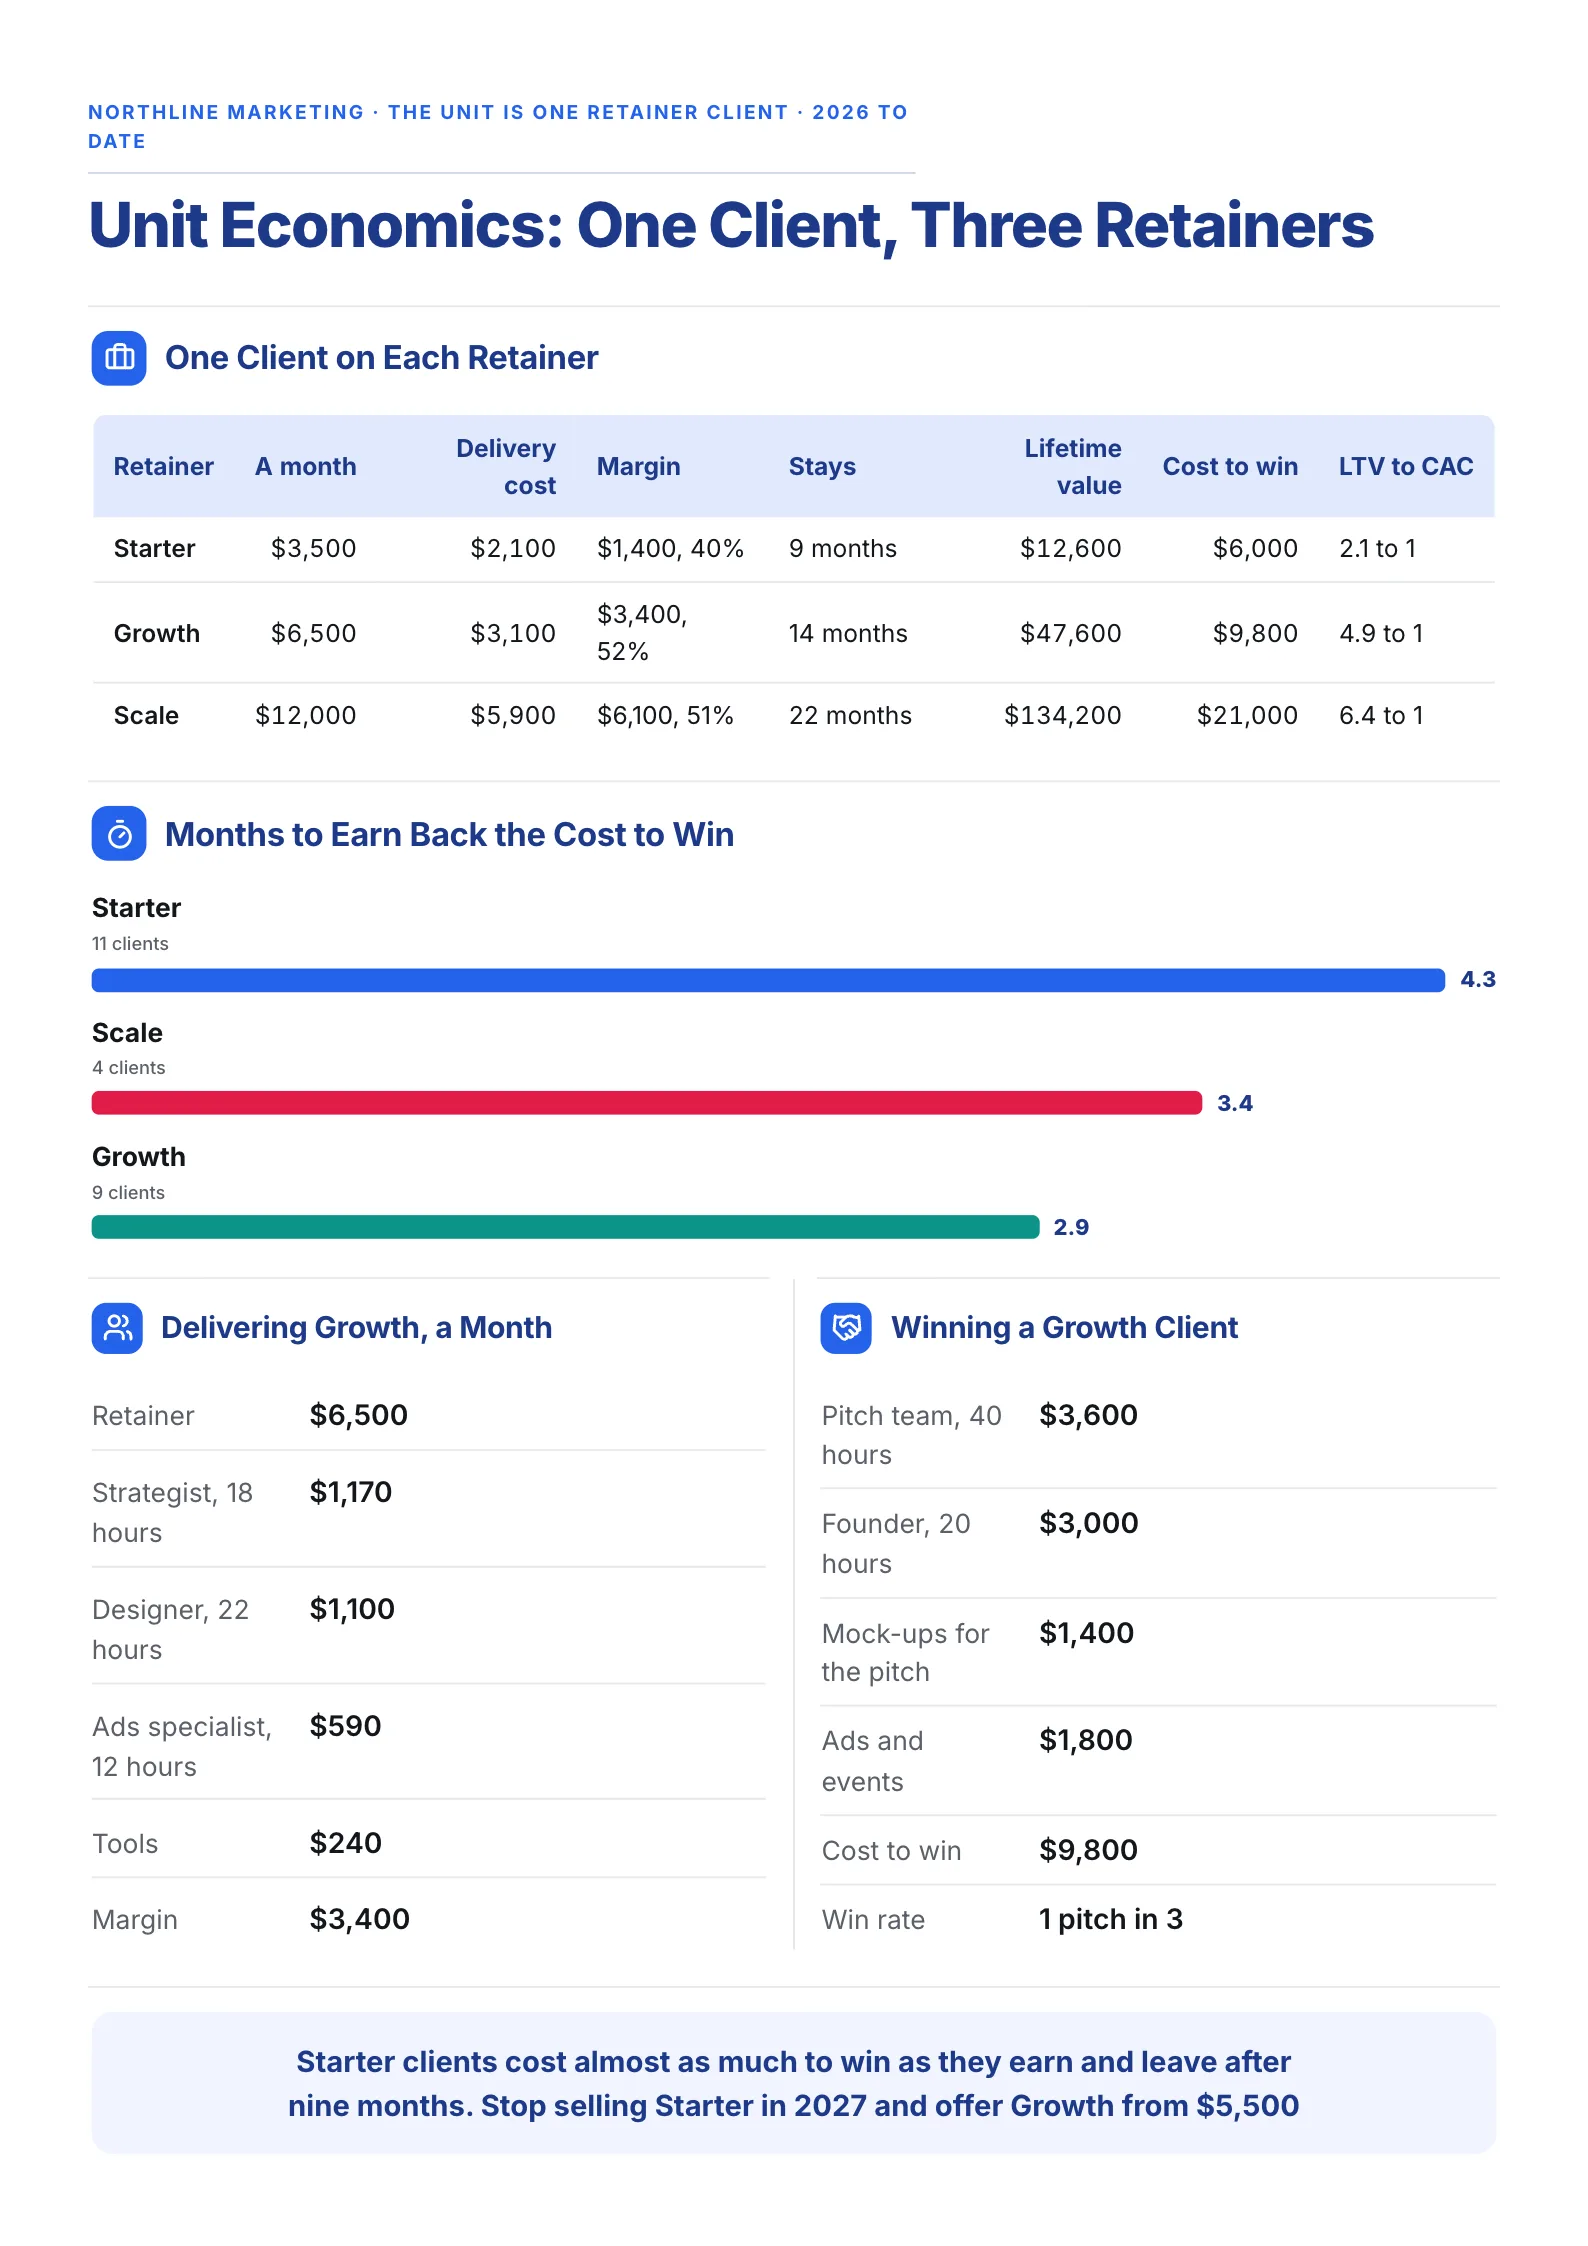Click the Starter recommendation callout box
Viewport: 1588px width, 2246px height.
point(794,2083)
